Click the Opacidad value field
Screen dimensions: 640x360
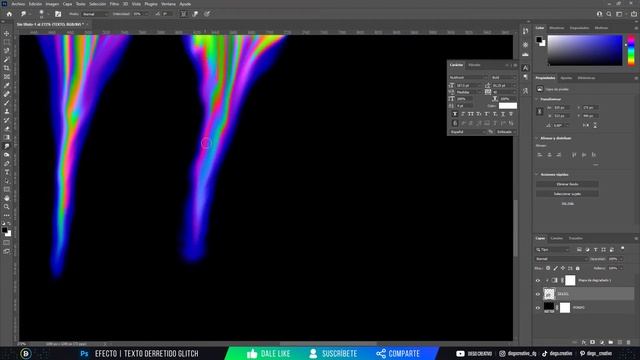[613, 259]
